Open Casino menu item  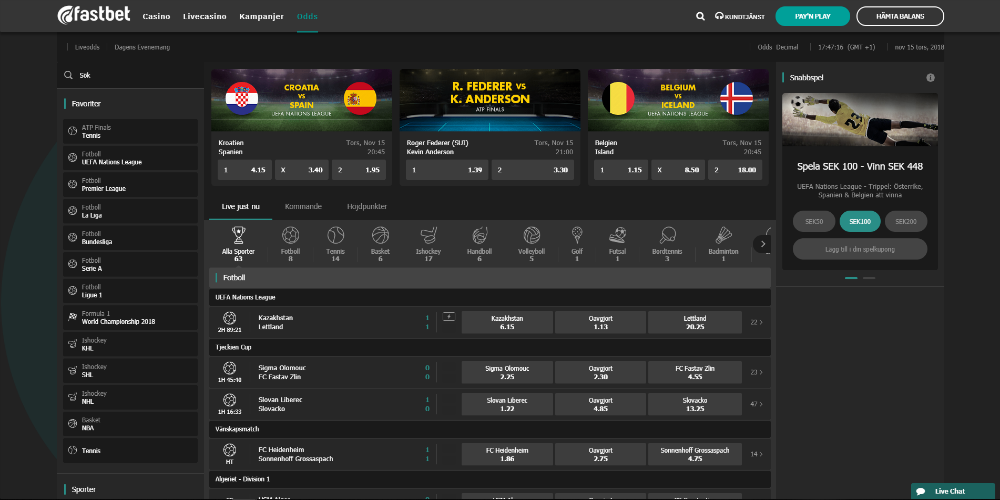click(x=156, y=17)
